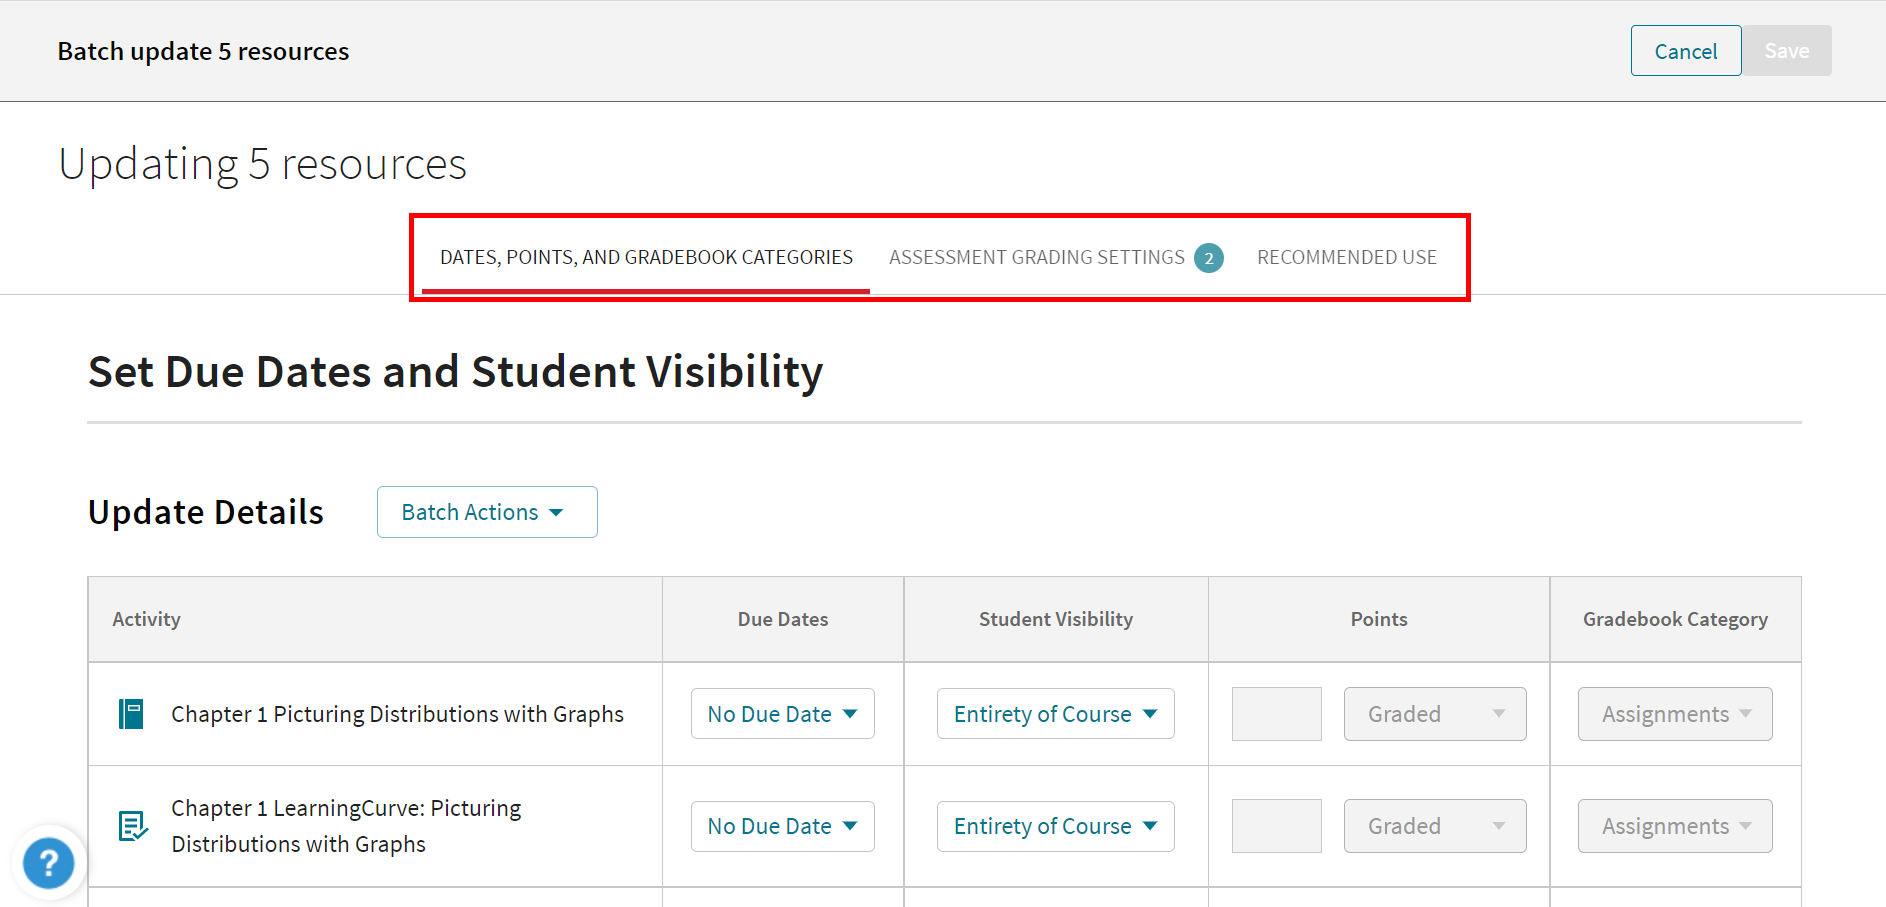Viewport: 1886px width, 907px height.
Task: Open the Assignments gradebook dropdown for Picturing Distributions
Action: coord(1674,713)
